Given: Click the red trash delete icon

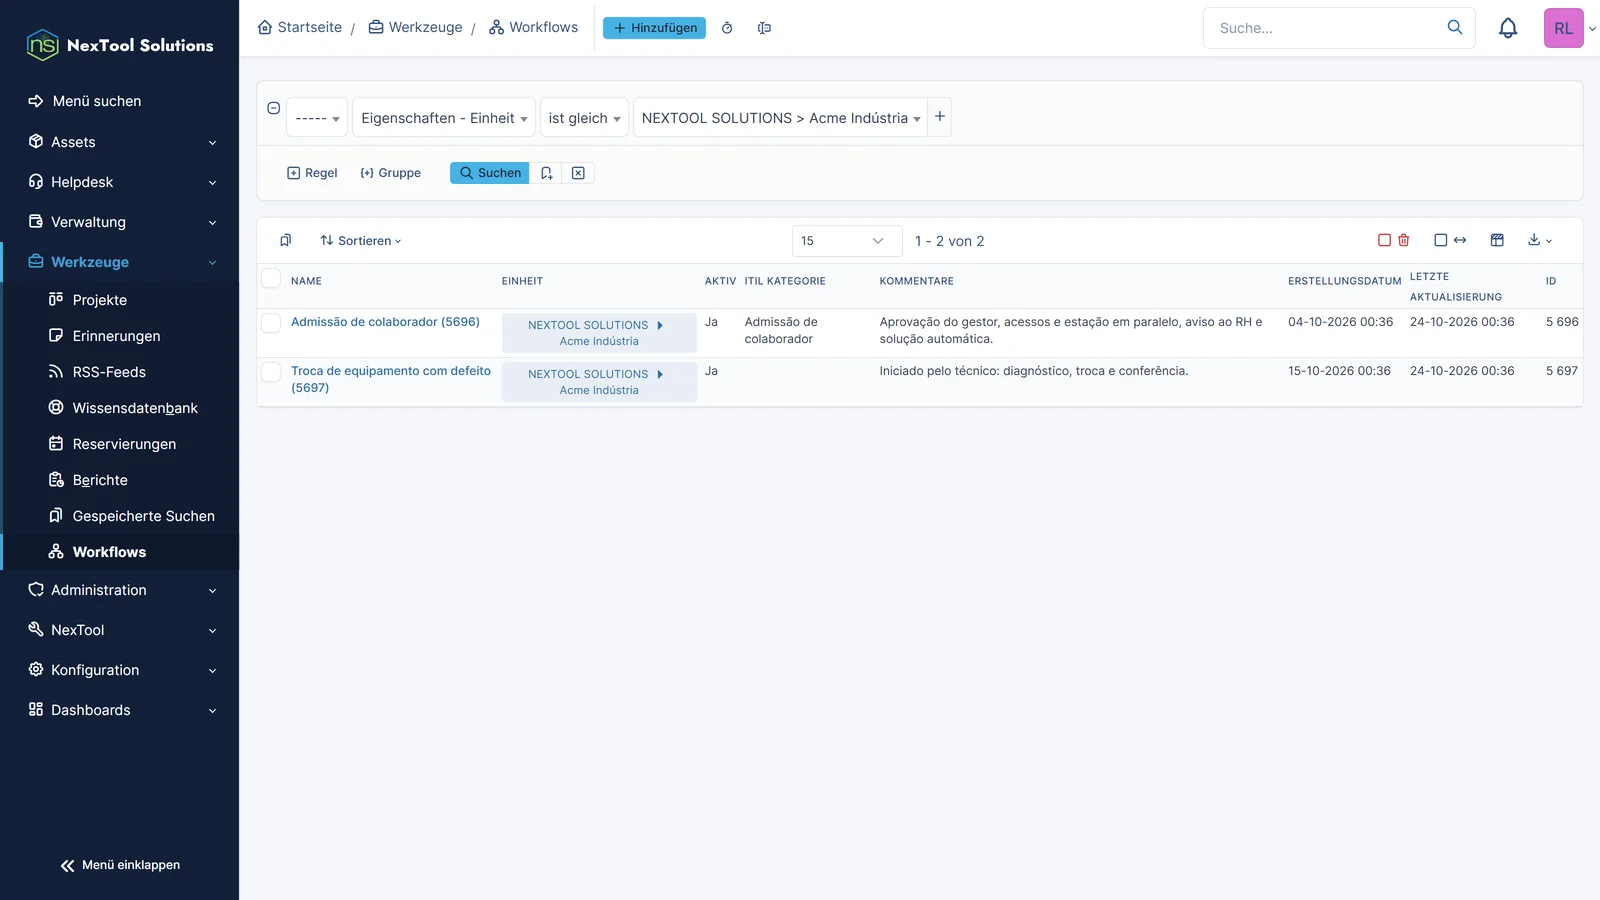Looking at the screenshot, I should pos(1404,240).
